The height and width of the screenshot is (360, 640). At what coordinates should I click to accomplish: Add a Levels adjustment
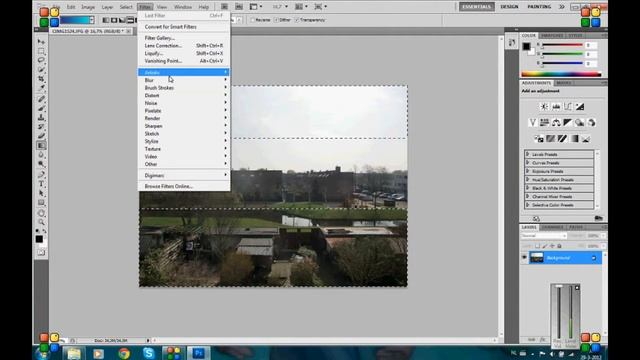[556, 107]
